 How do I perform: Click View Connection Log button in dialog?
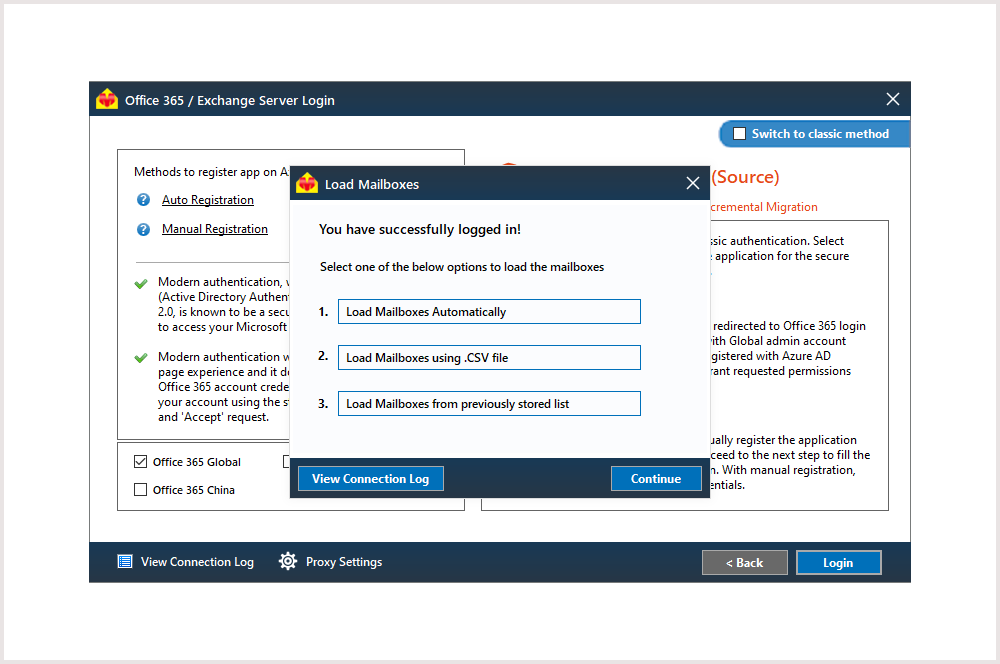coord(371,479)
